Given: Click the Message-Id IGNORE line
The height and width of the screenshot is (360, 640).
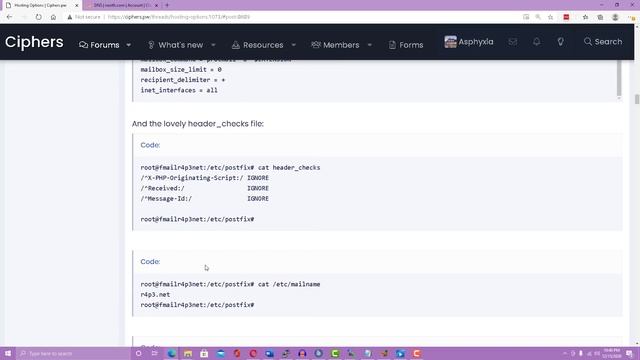Looking at the screenshot, I should click(204, 199).
